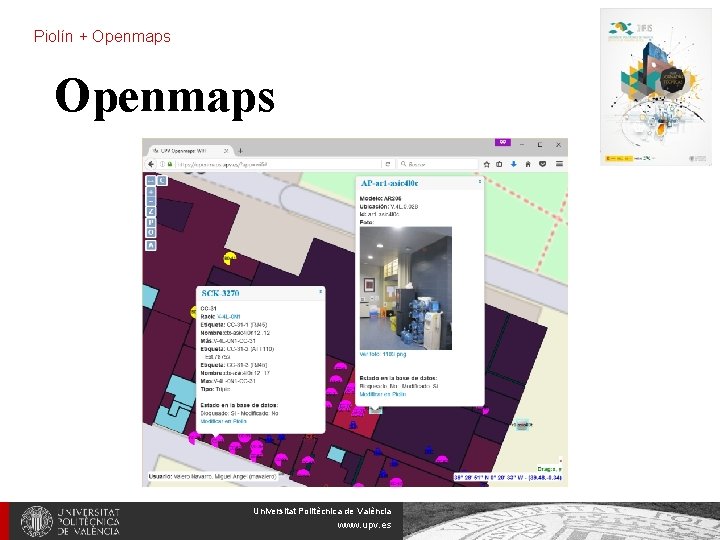Close the SCK-3270 popup
Viewport: 720px width, 540px height.
321,291
